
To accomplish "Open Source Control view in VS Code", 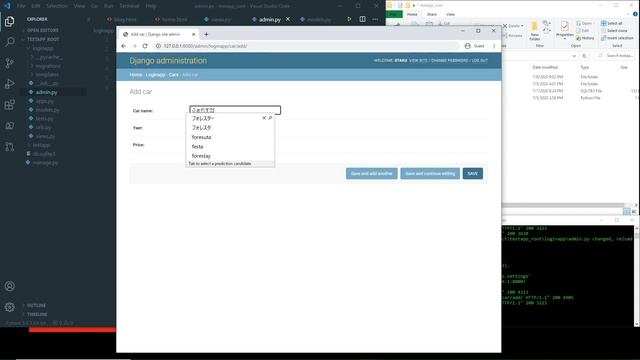I will (9, 63).
